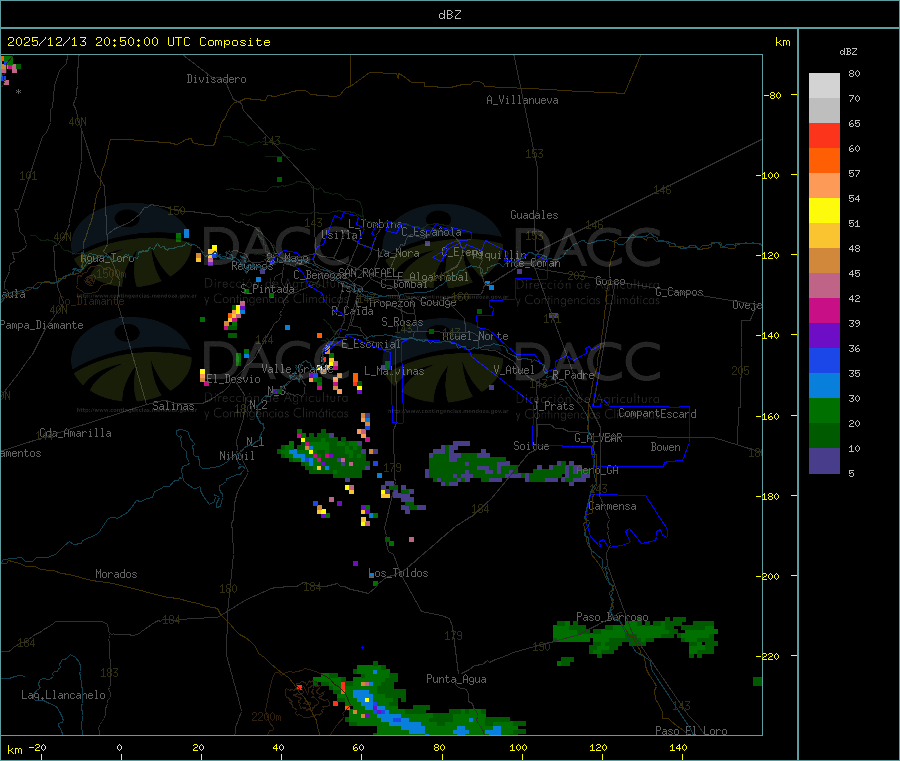
Task: Click the 'Paso El Loro' label
Action: coord(692,731)
